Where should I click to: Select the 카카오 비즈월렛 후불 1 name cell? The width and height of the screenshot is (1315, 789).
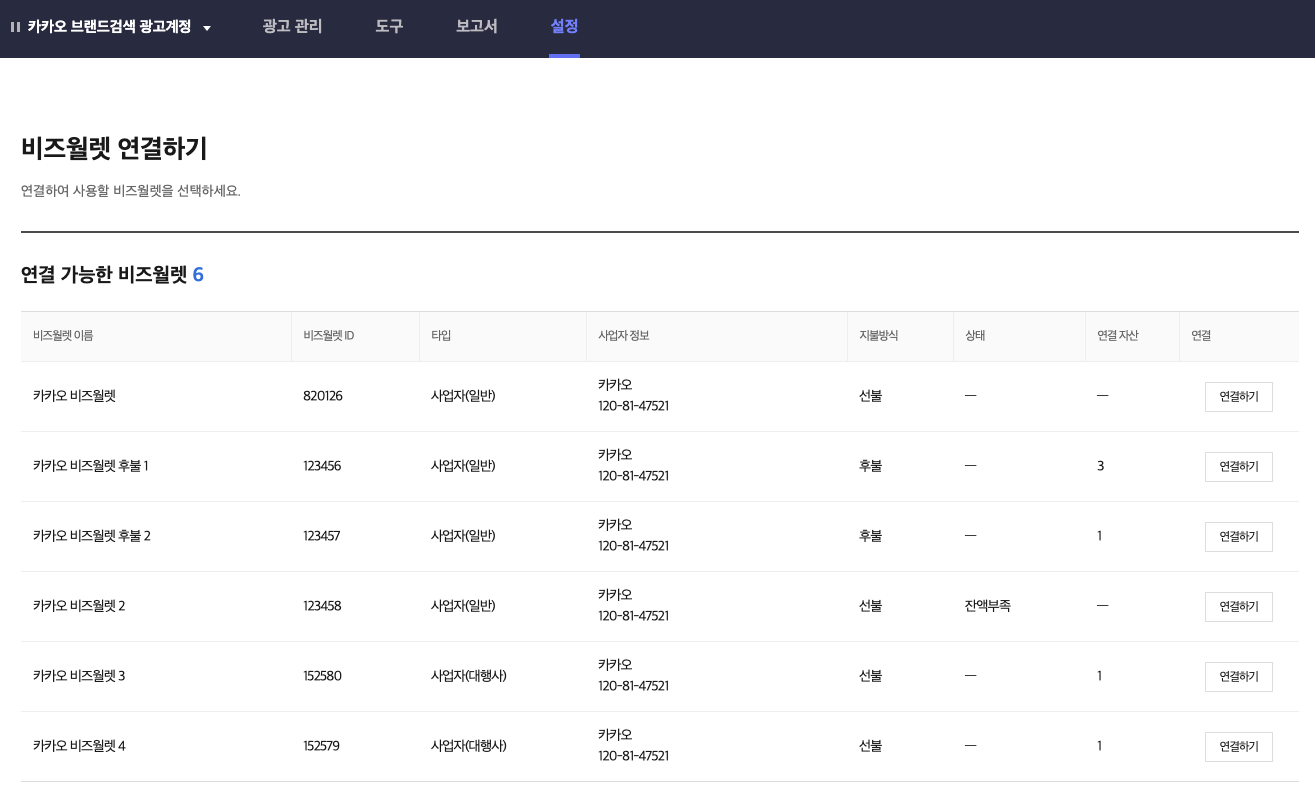(90, 466)
